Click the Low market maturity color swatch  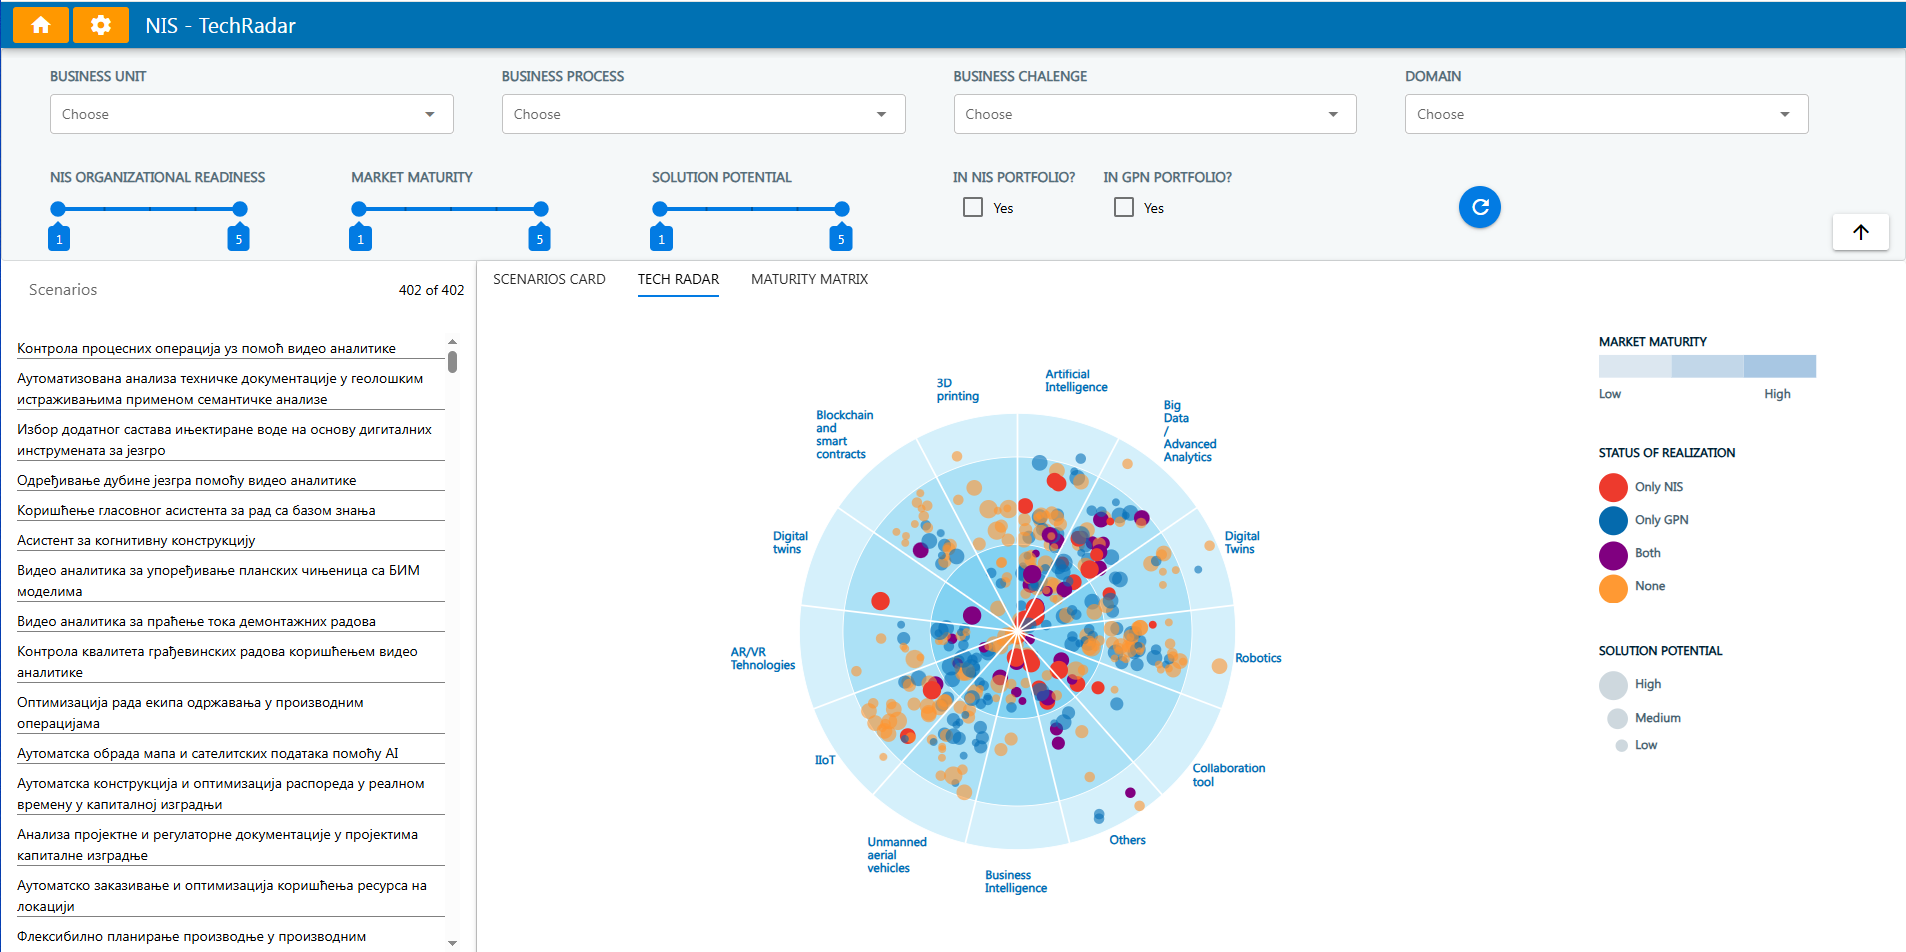tap(1635, 366)
